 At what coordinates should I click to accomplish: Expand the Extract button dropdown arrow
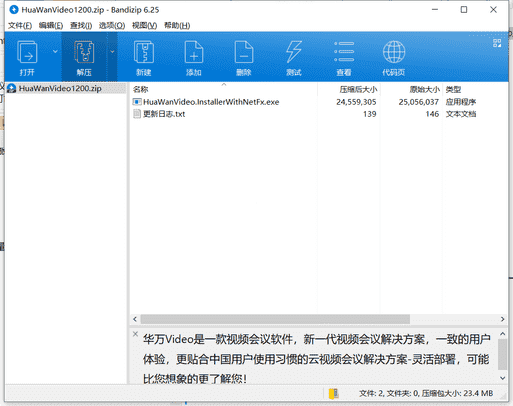coord(112,52)
